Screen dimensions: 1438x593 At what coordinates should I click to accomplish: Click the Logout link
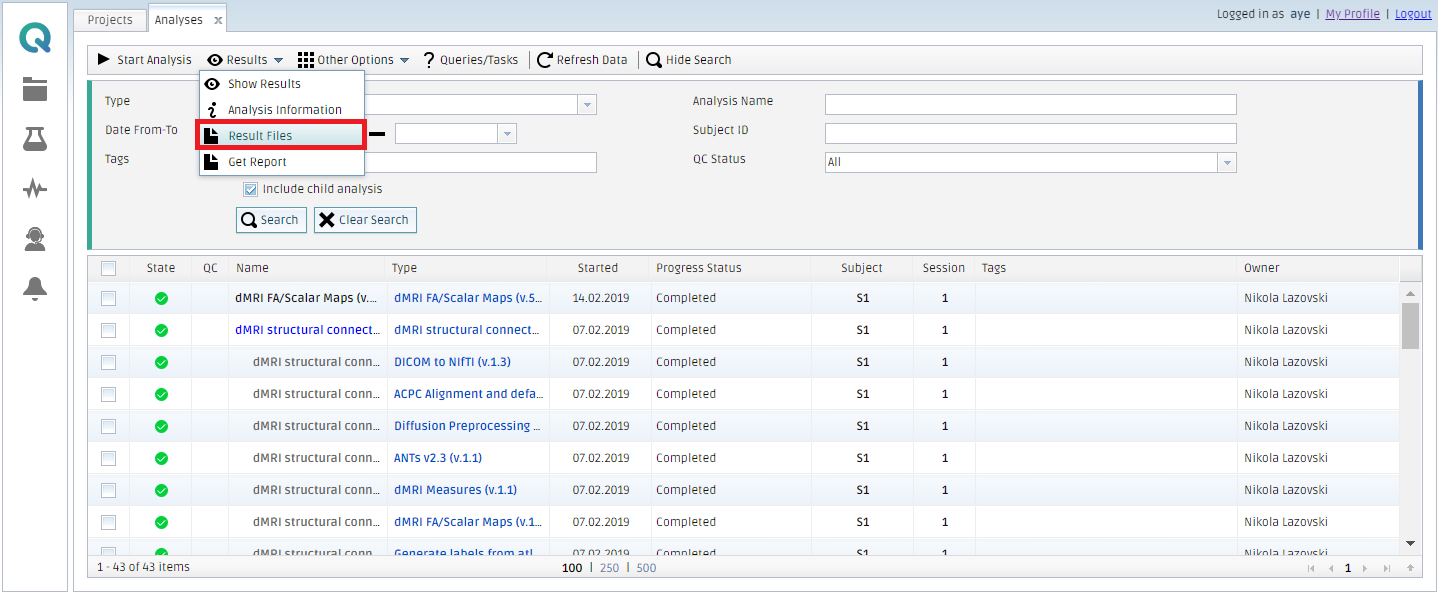(1413, 14)
